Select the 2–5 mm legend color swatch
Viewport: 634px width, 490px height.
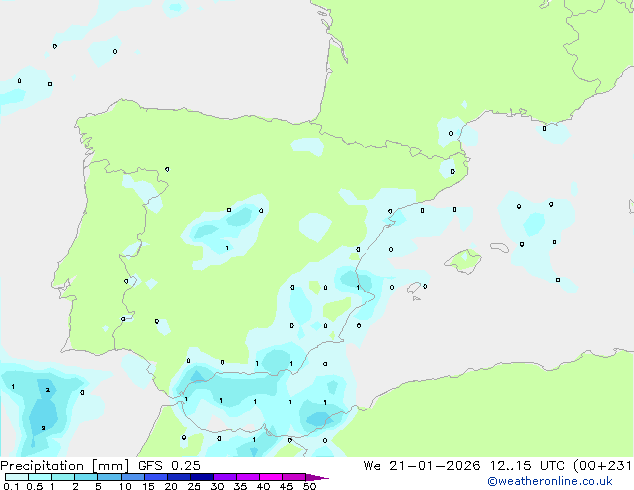coord(86,477)
